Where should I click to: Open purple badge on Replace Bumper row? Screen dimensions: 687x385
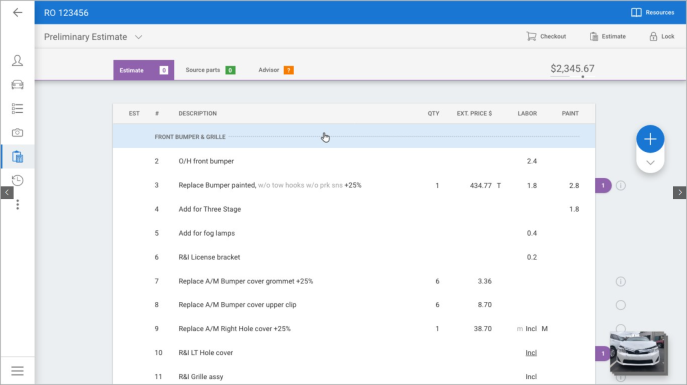[x=603, y=186]
